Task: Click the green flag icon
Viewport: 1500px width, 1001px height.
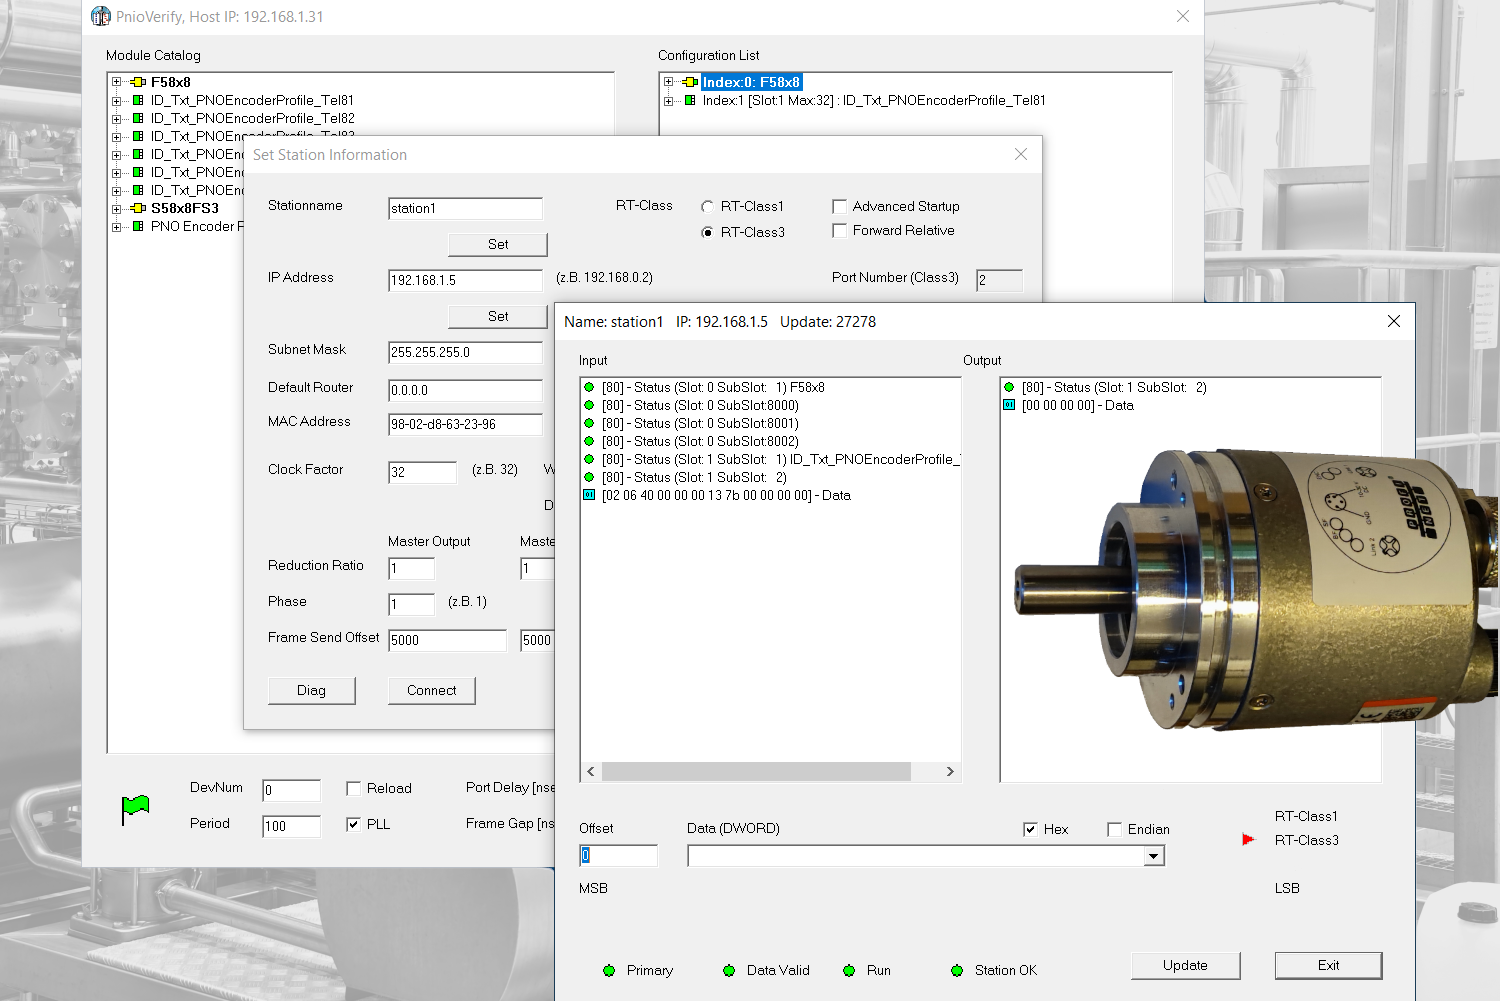Action: coord(135,808)
